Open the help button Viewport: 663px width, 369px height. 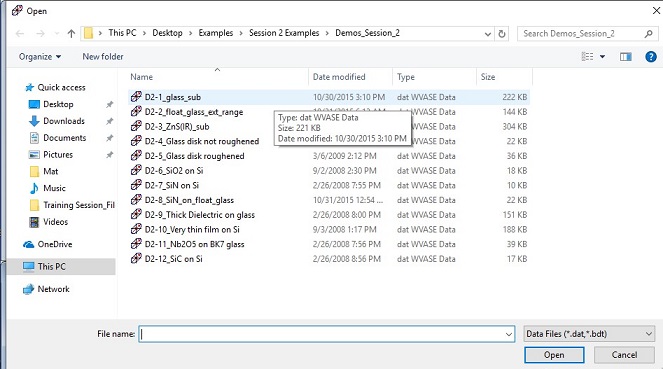(651, 57)
